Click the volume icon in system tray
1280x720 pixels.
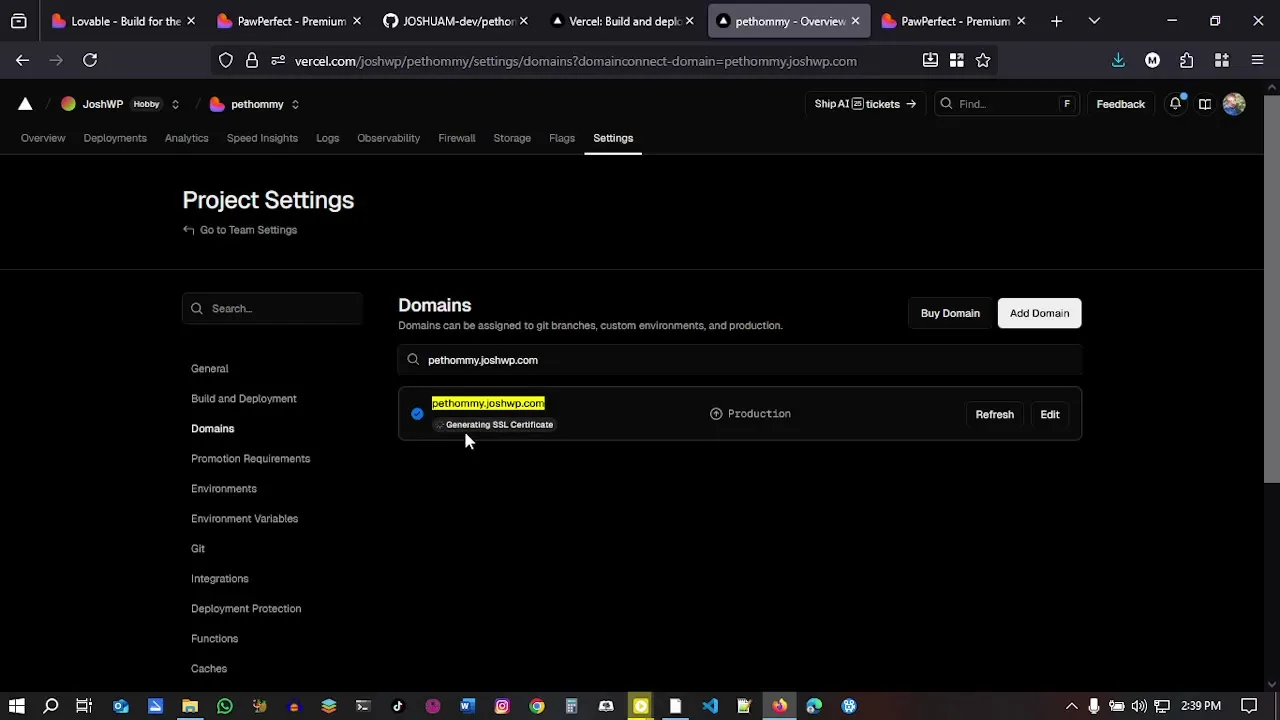(x=1139, y=706)
